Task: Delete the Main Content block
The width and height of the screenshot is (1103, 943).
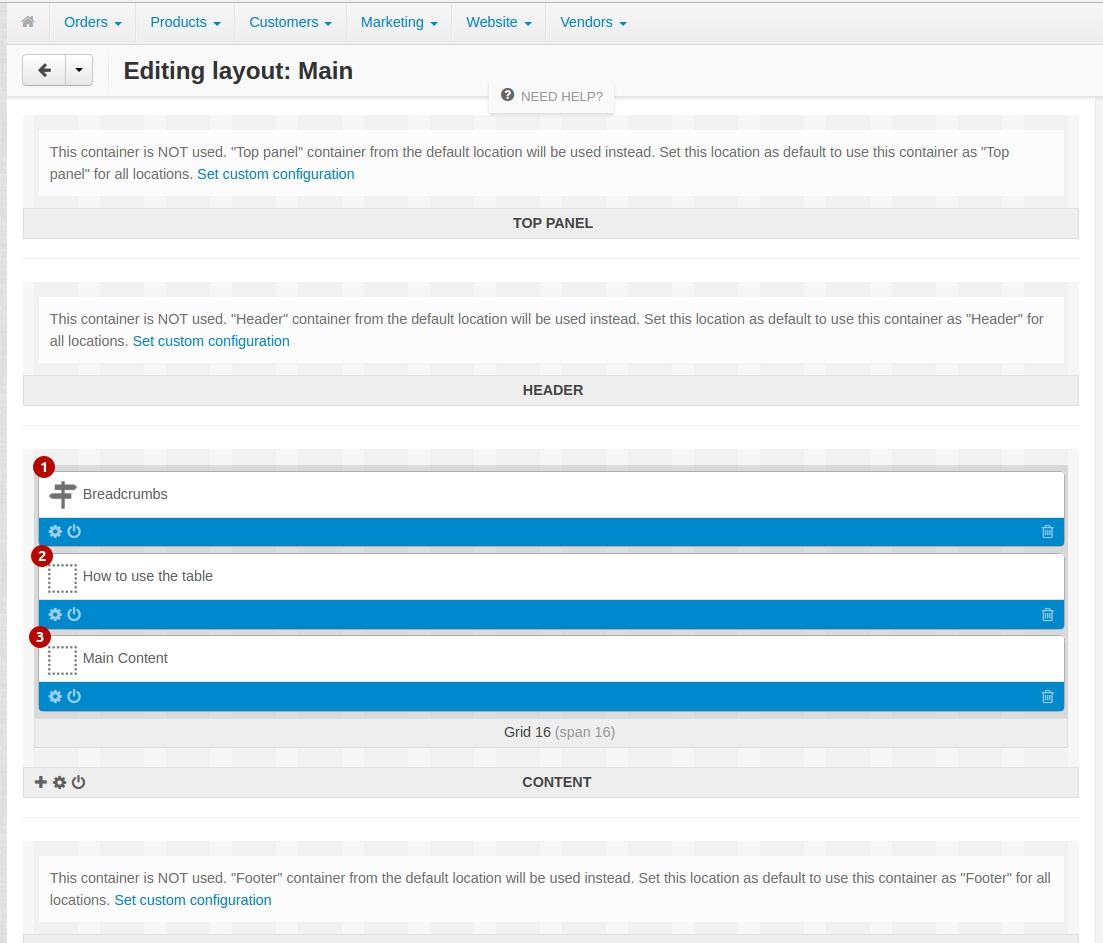Action: point(1047,696)
